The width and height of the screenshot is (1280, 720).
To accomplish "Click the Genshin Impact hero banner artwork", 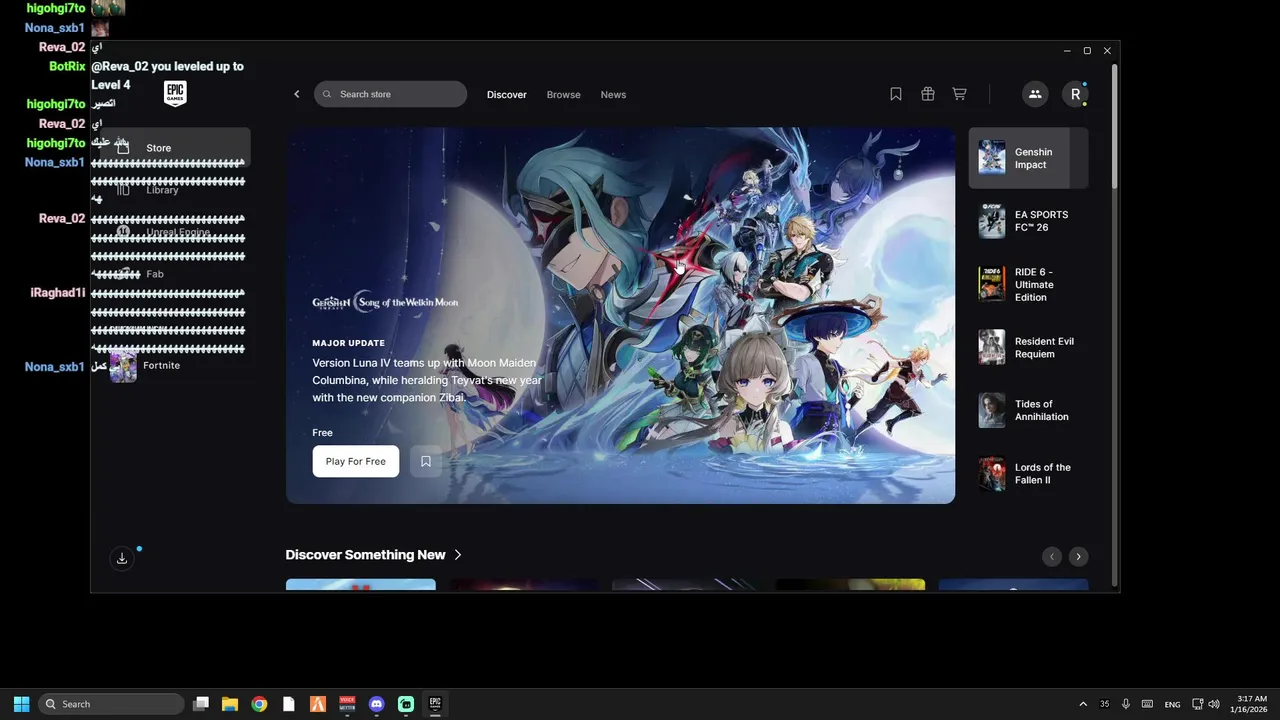I will (620, 315).
